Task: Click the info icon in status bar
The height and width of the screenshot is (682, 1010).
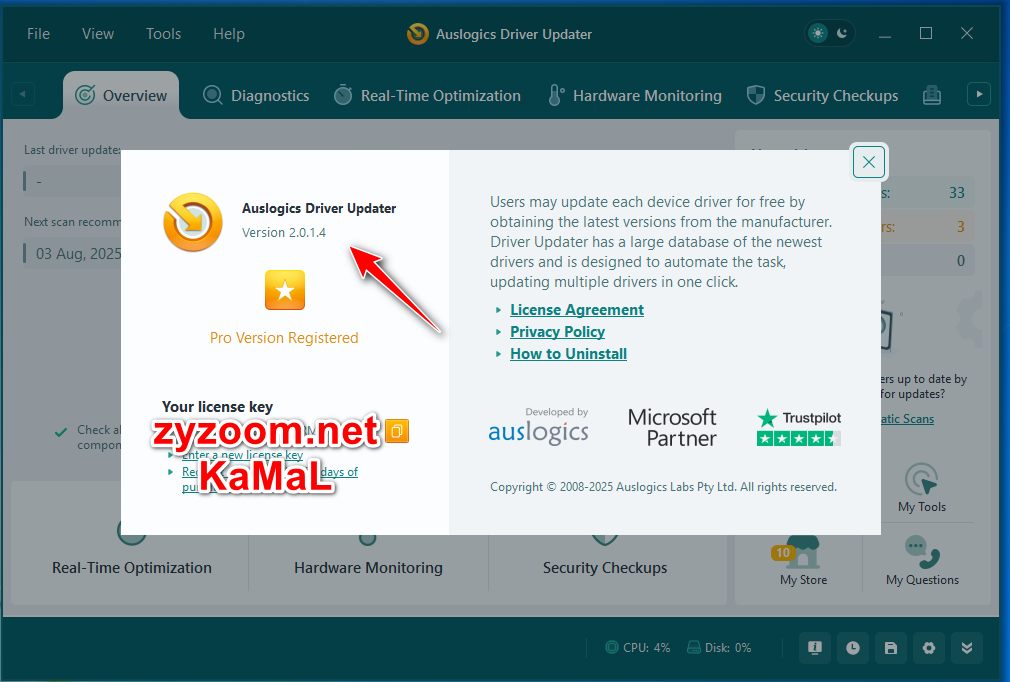Action: (x=815, y=648)
